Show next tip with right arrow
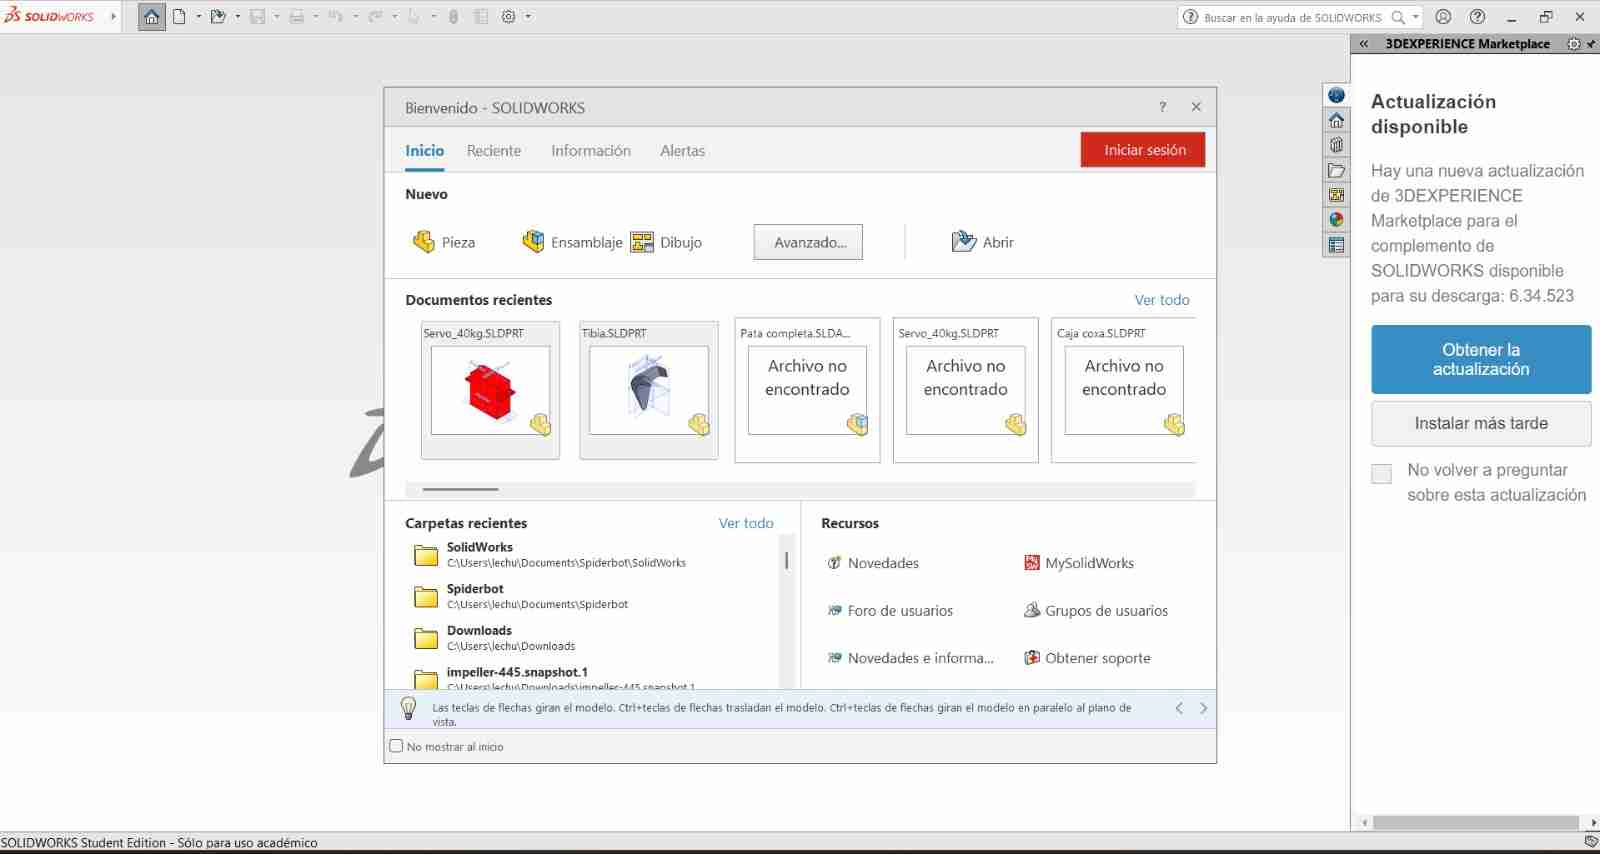The width and height of the screenshot is (1600, 854). click(1203, 708)
